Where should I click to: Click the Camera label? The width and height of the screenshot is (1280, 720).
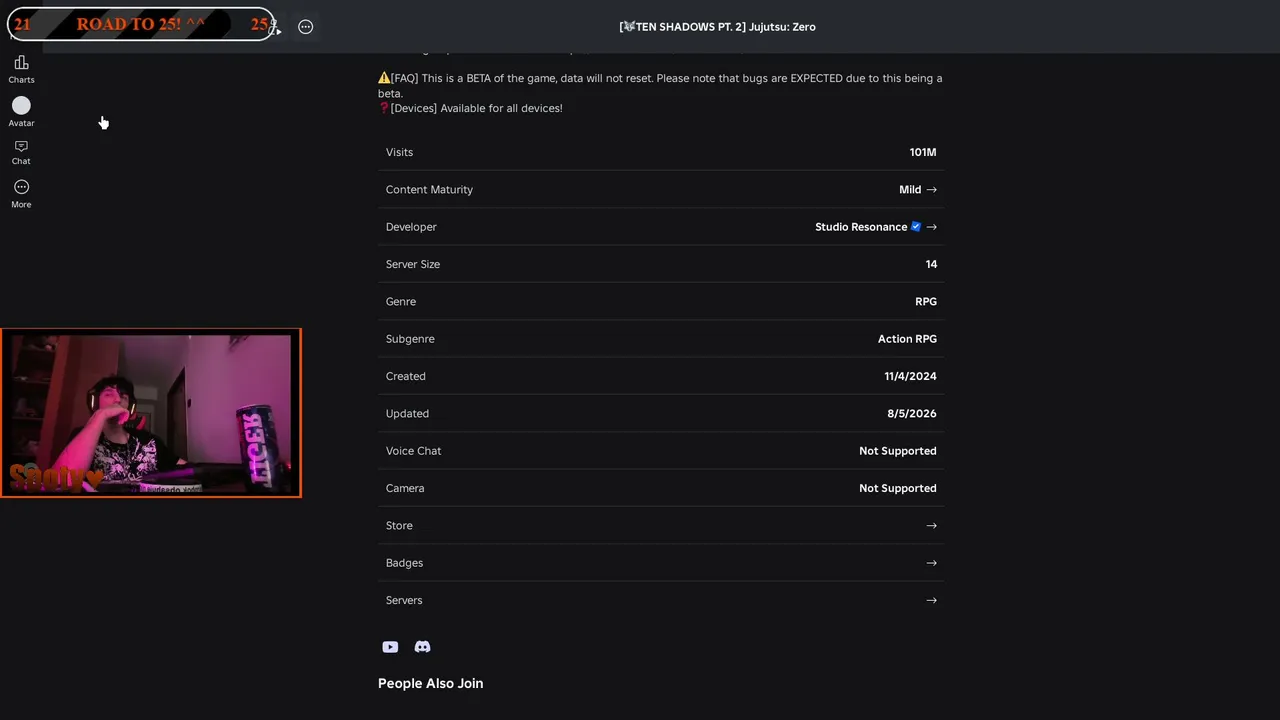pyautogui.click(x=405, y=488)
